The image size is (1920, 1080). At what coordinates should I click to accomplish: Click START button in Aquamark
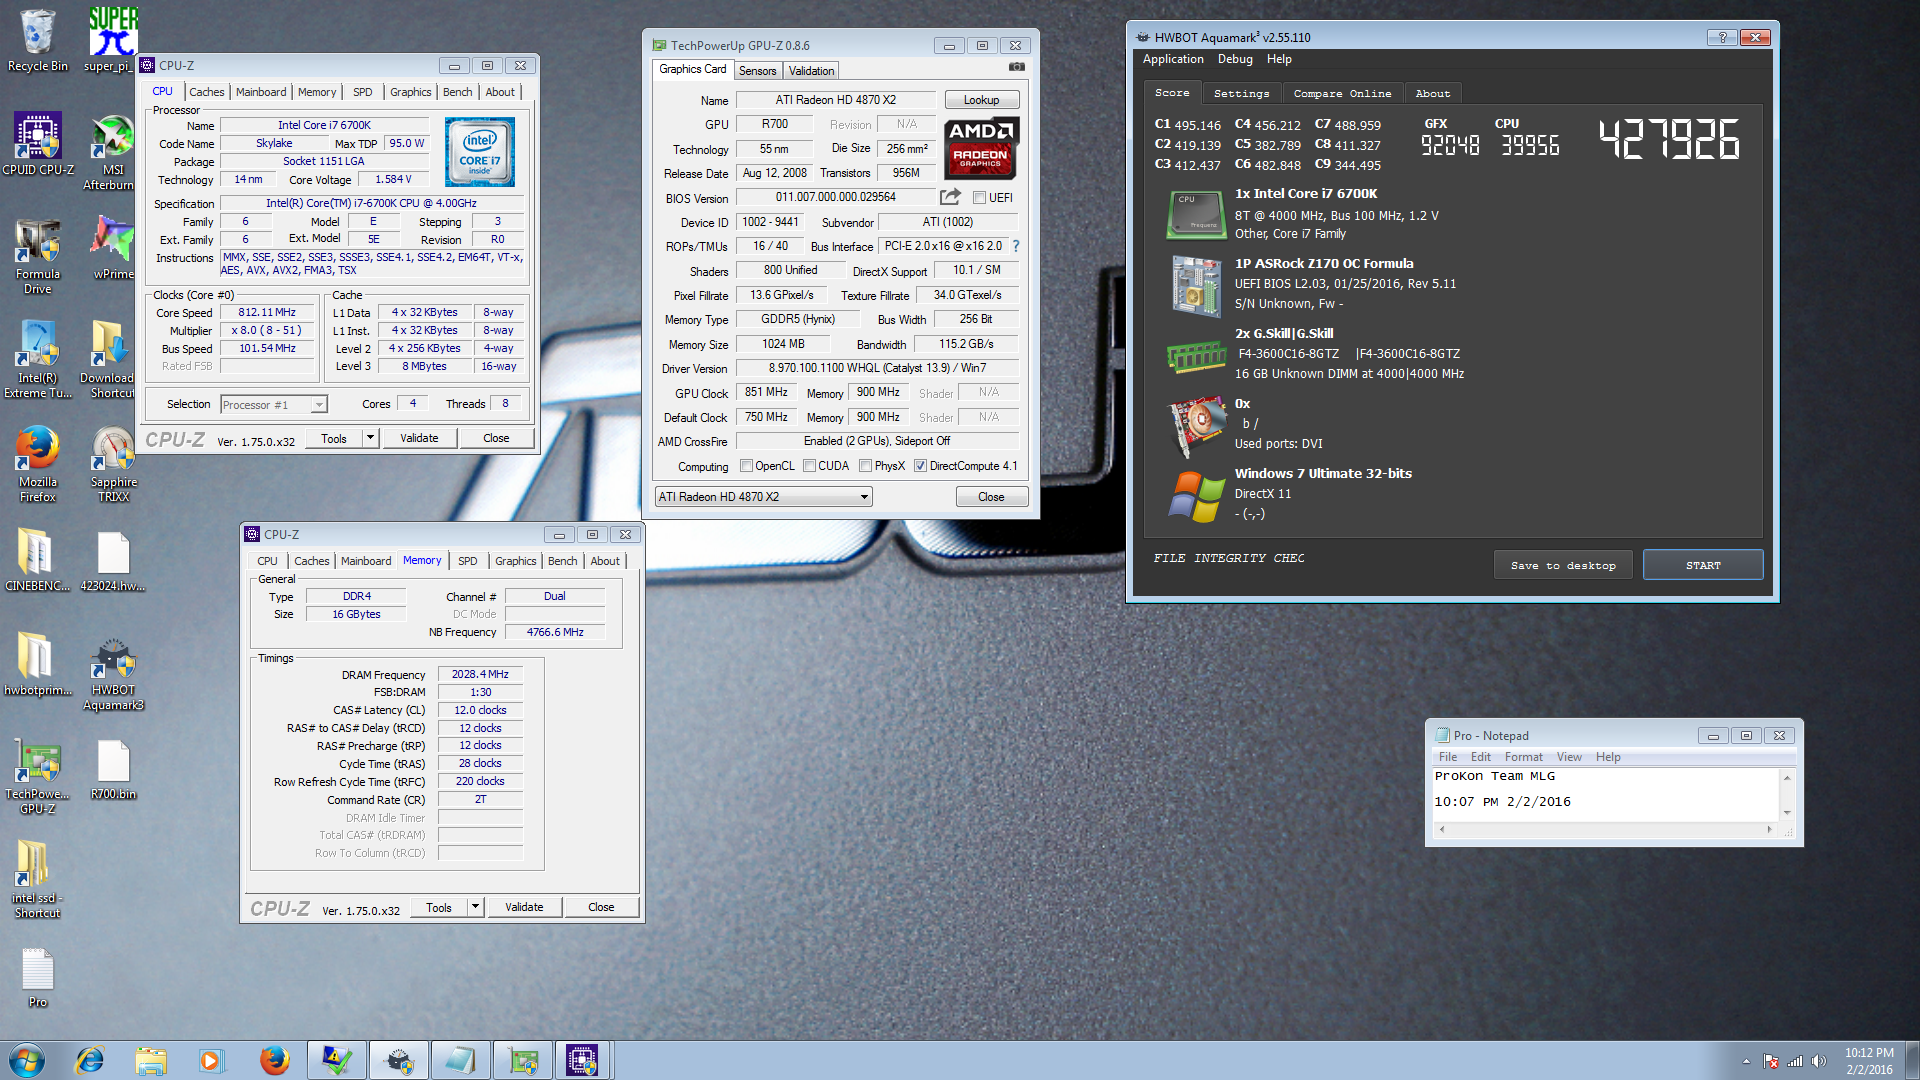point(1703,565)
